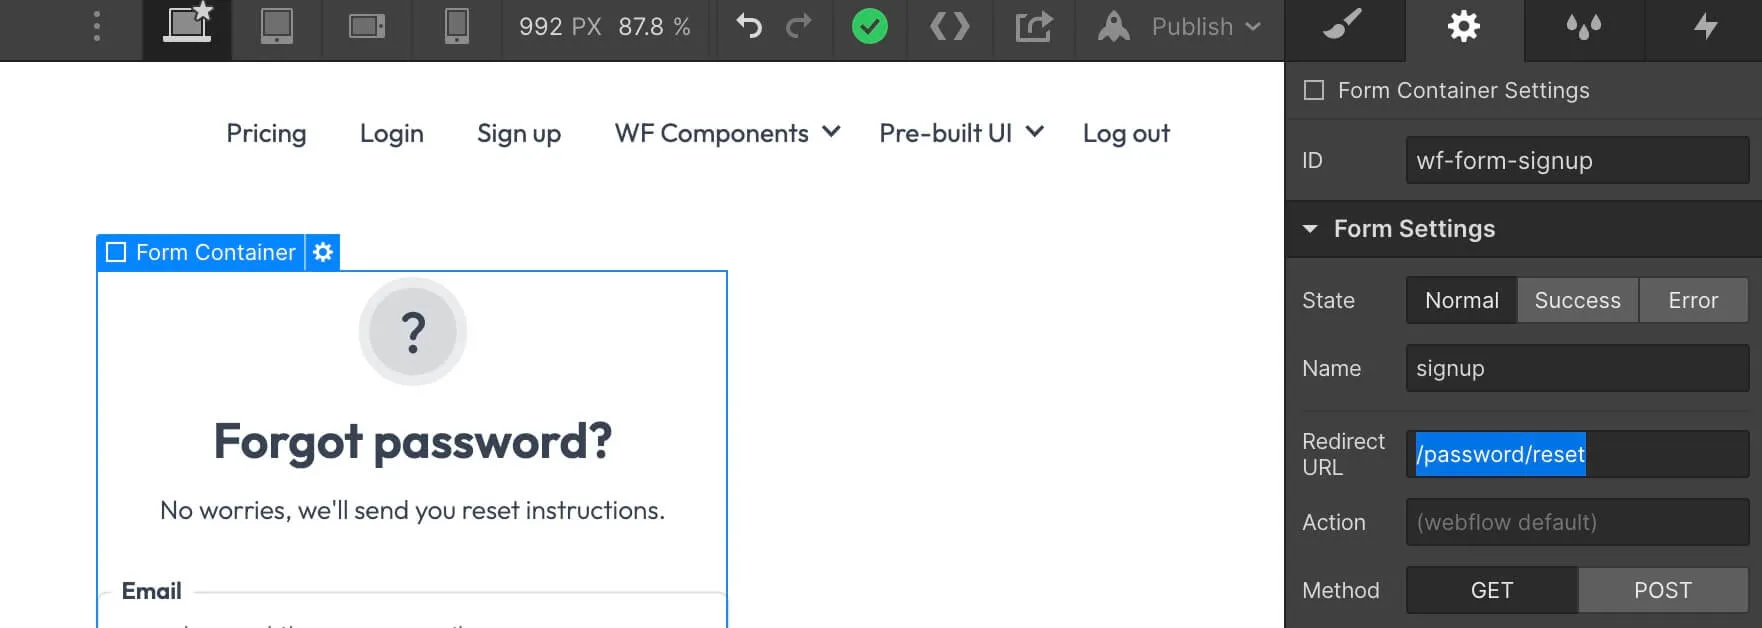Select the Error form state
1762x628 pixels.
tap(1693, 300)
